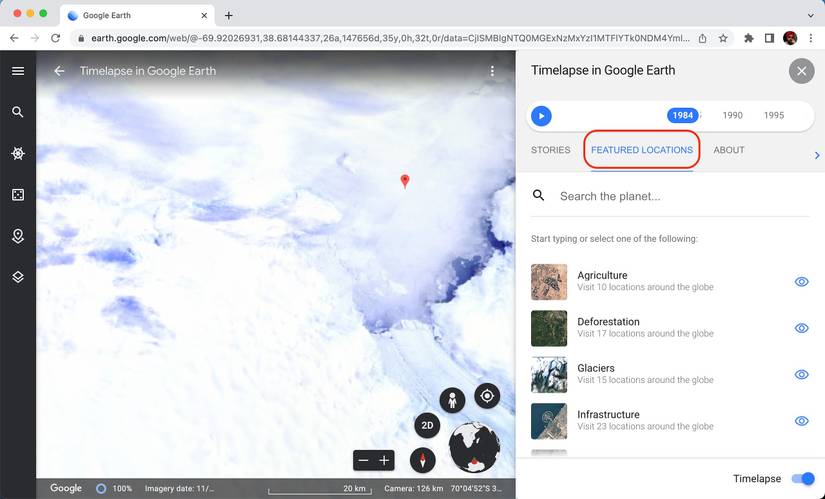825x499 pixels.
Task: Open the three-dot options menu on map
Action: [492, 71]
